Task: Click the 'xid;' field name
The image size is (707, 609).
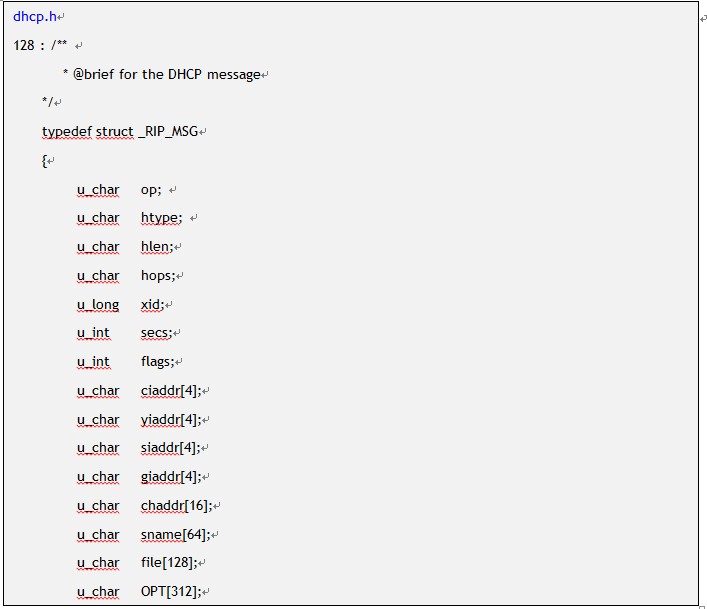Action: (152, 305)
